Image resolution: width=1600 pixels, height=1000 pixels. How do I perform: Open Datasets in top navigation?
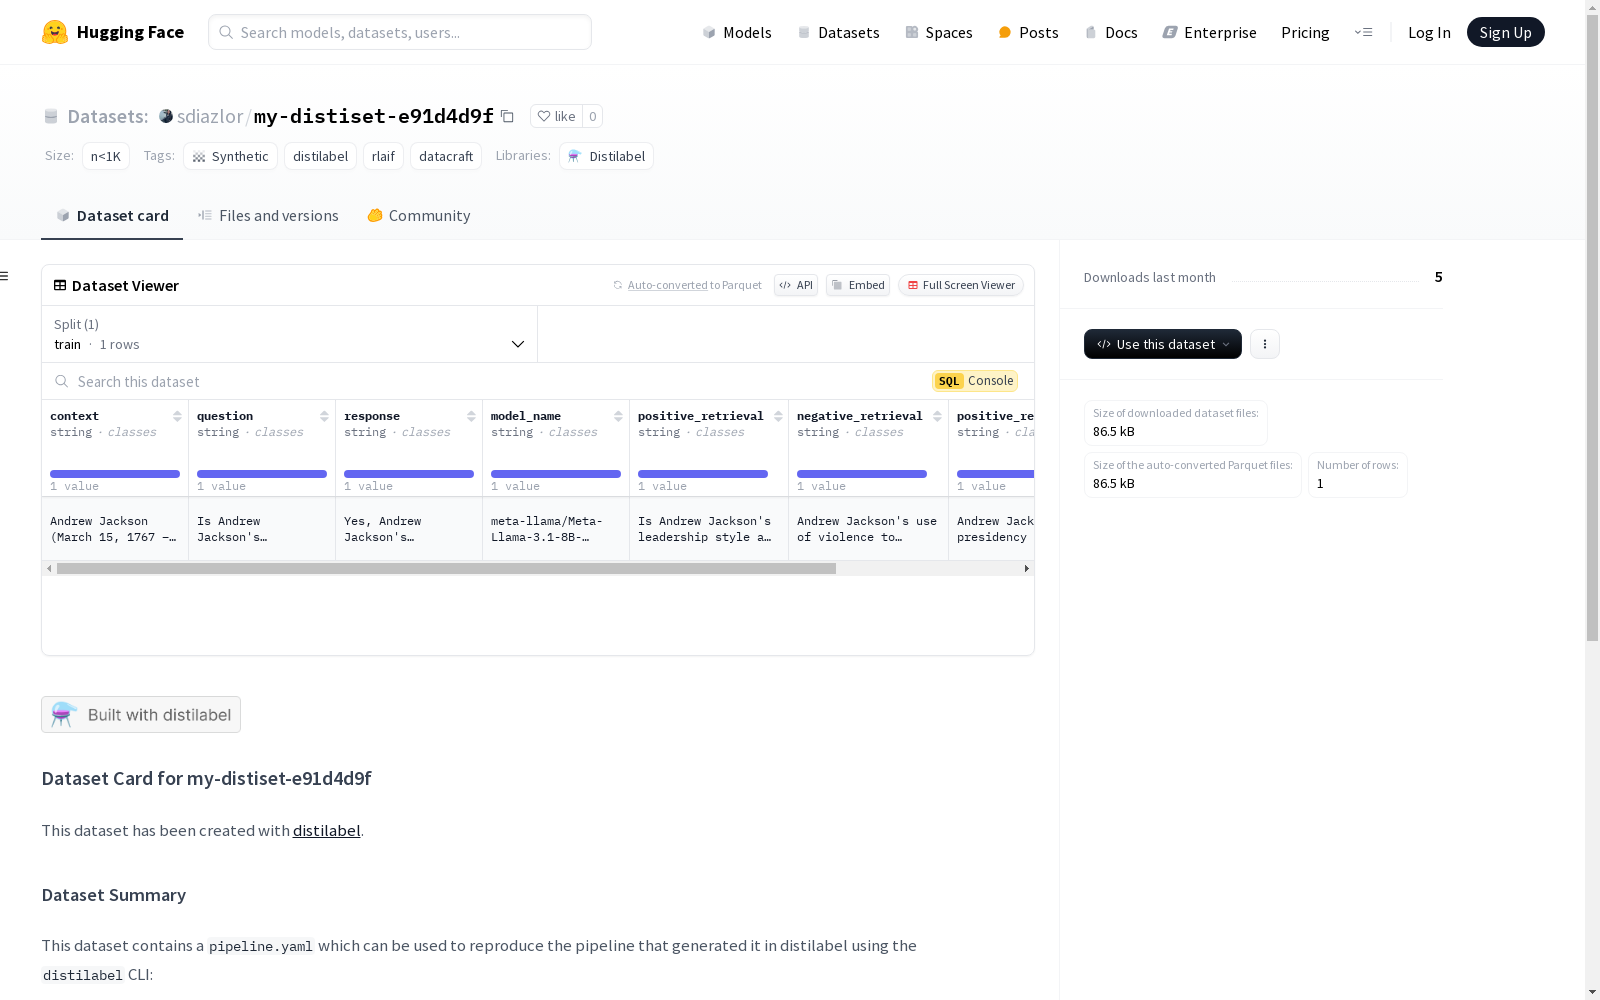coord(838,32)
